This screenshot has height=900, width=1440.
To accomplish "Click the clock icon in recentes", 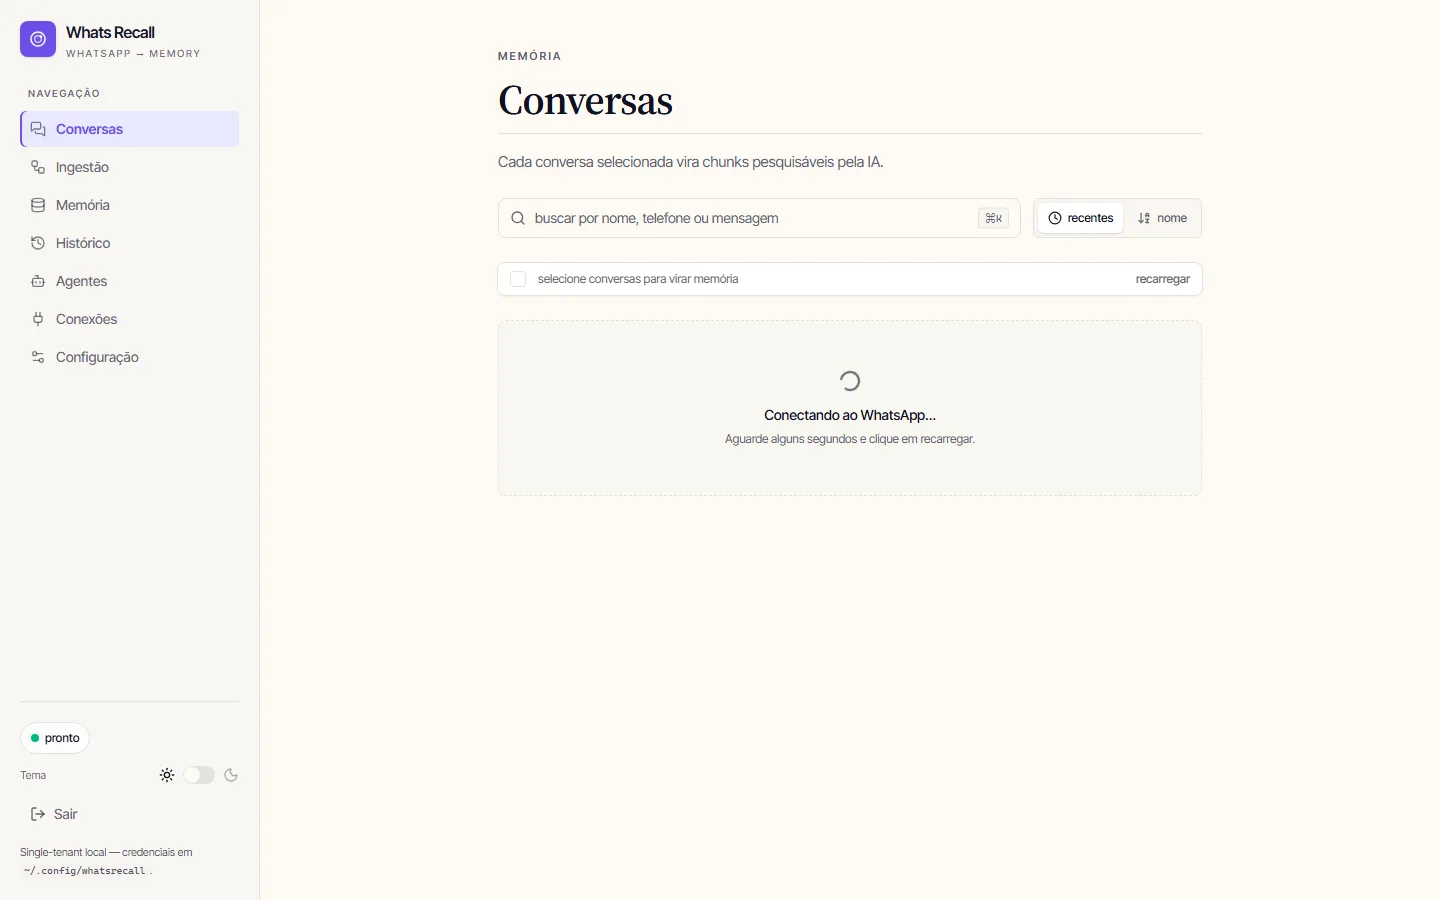I will 1054,218.
